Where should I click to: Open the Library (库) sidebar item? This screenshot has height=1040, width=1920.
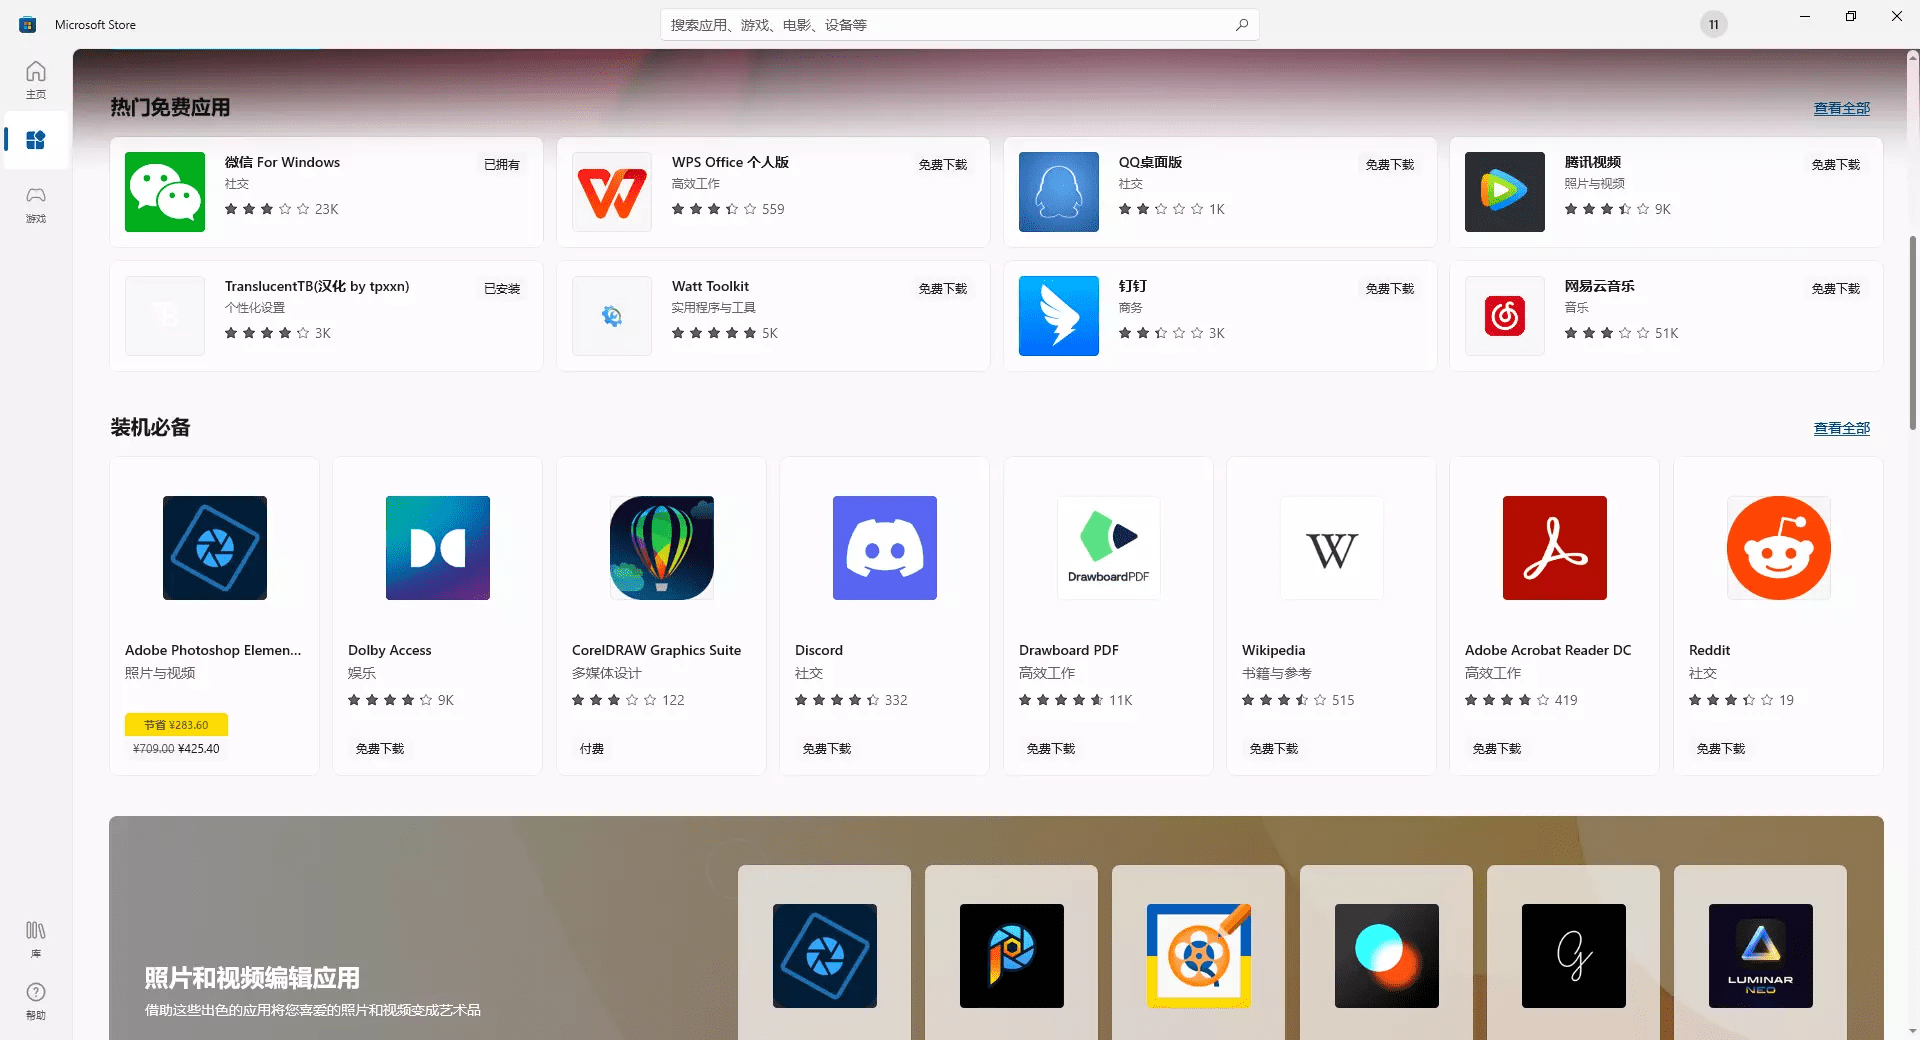click(x=36, y=939)
